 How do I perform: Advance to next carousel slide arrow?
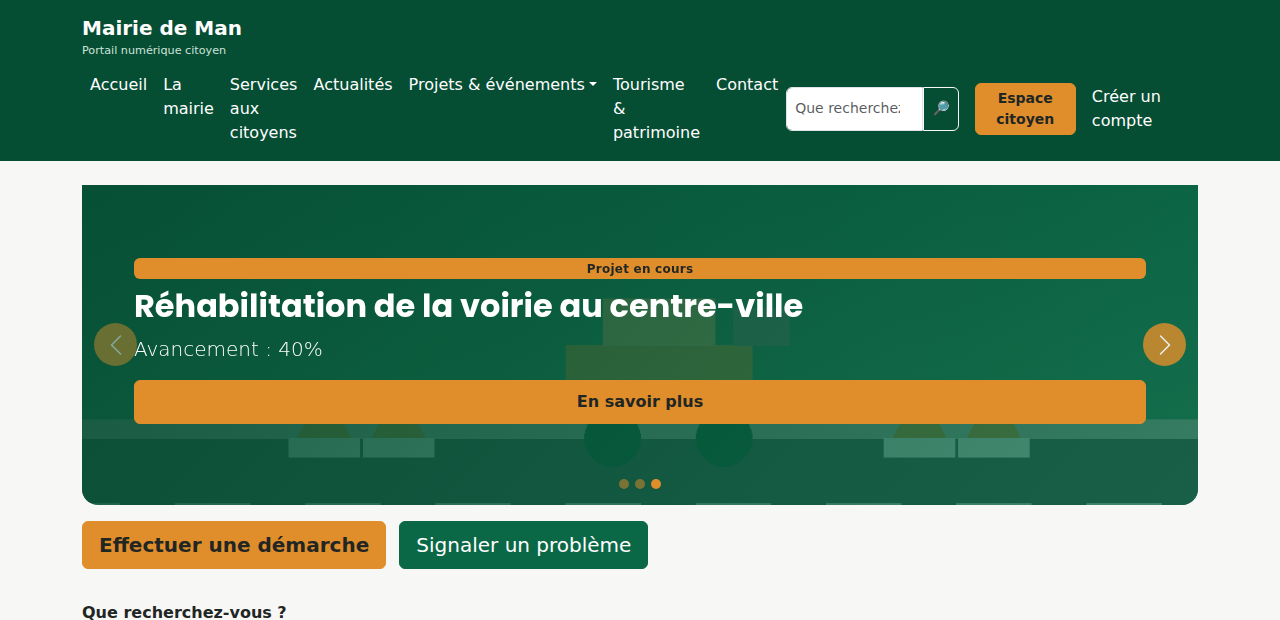[1164, 345]
